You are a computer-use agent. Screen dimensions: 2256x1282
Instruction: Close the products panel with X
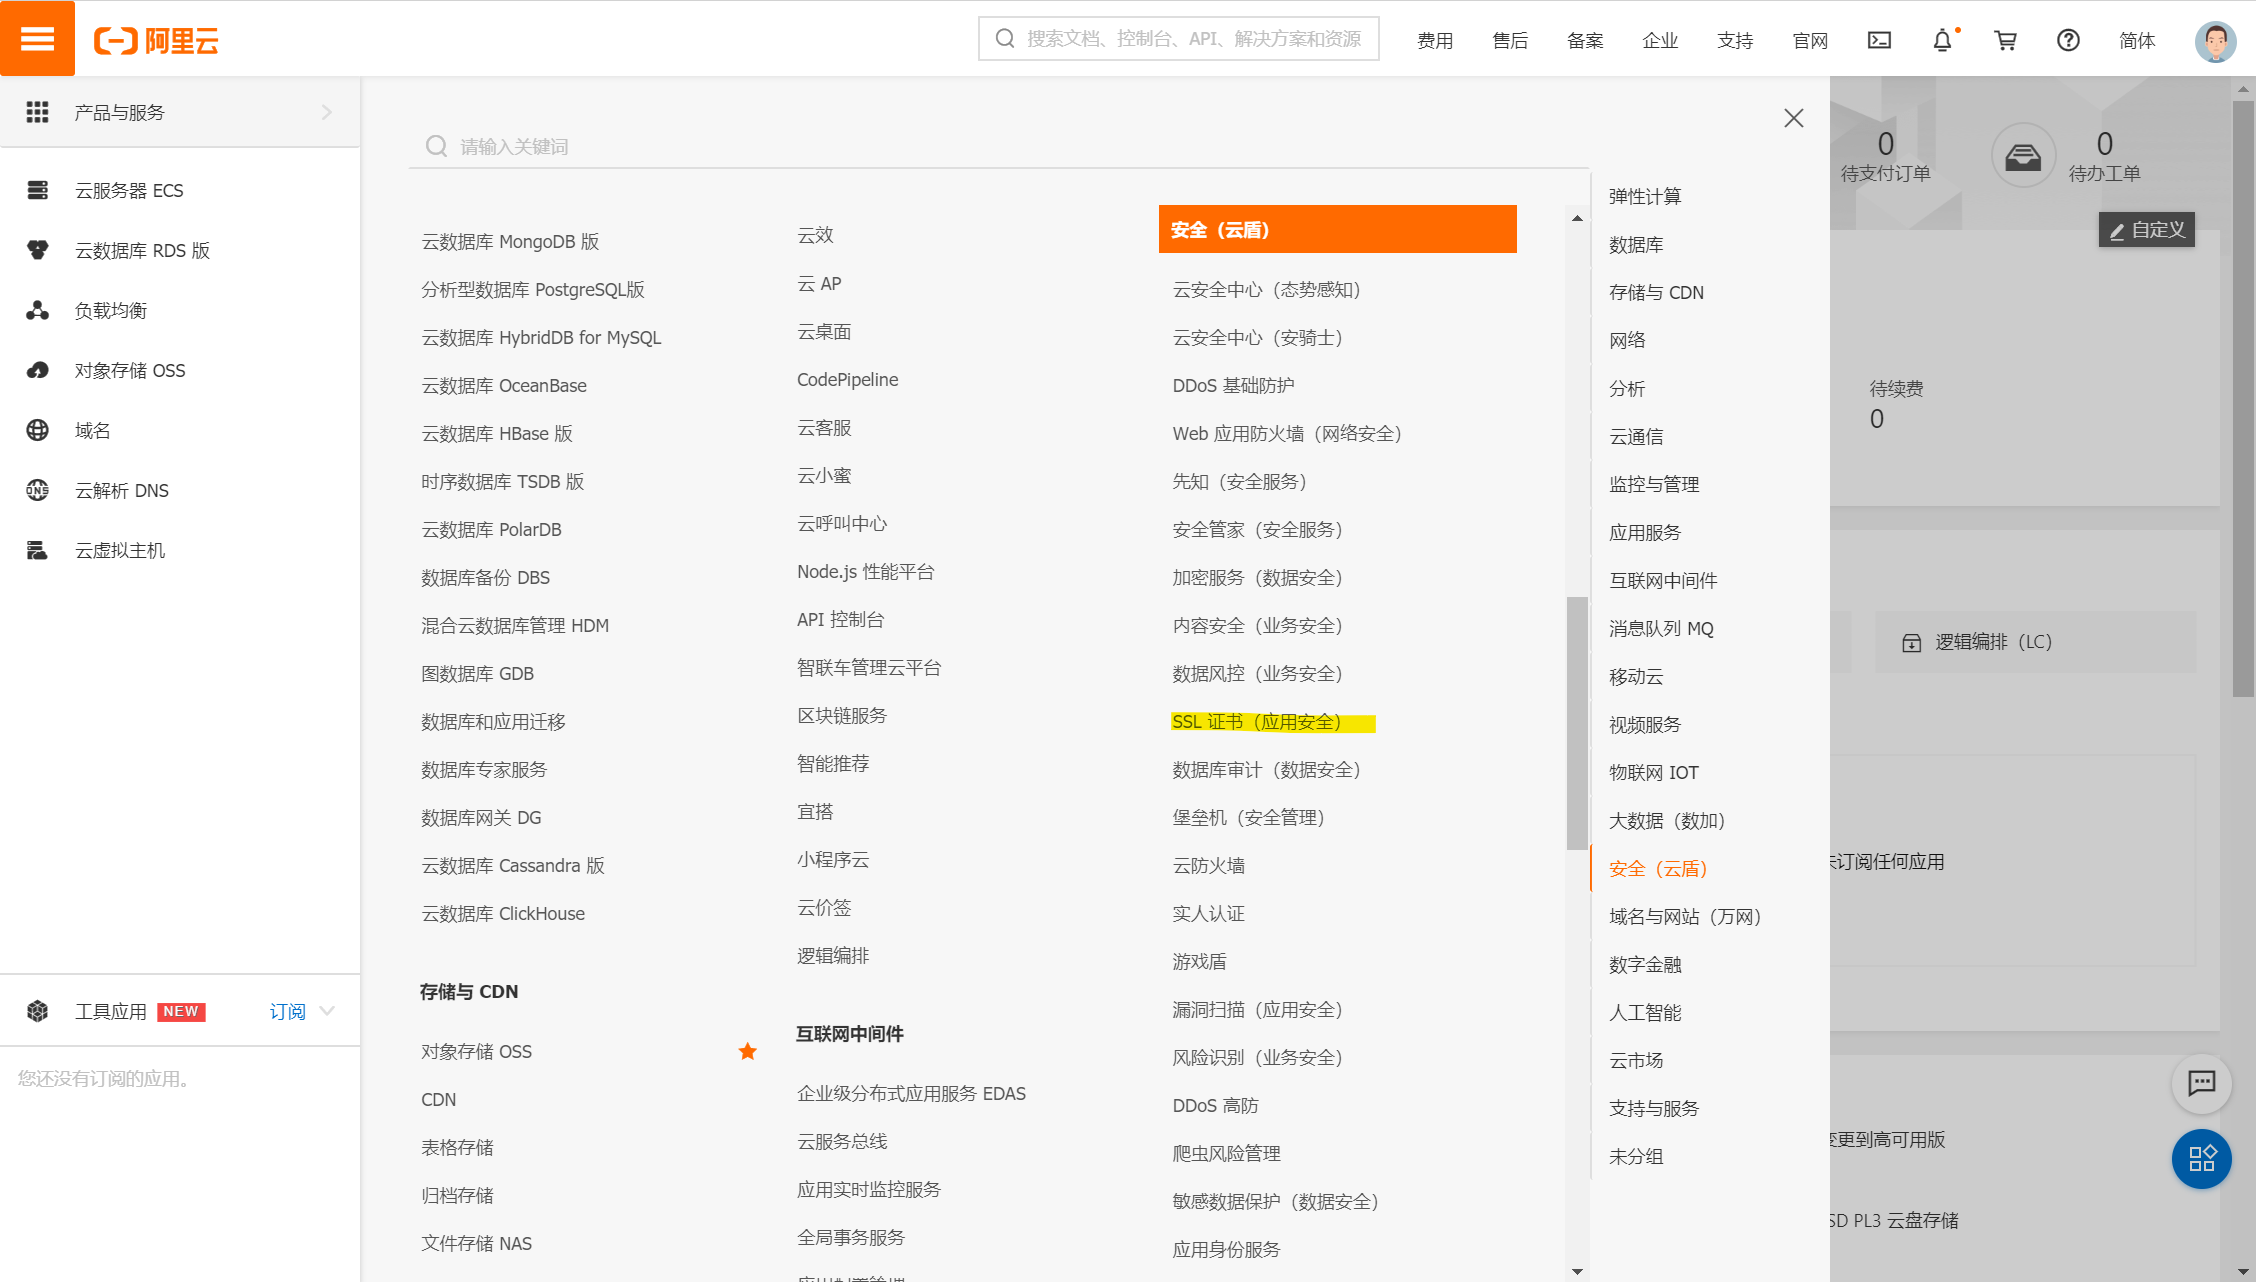[x=1793, y=118]
